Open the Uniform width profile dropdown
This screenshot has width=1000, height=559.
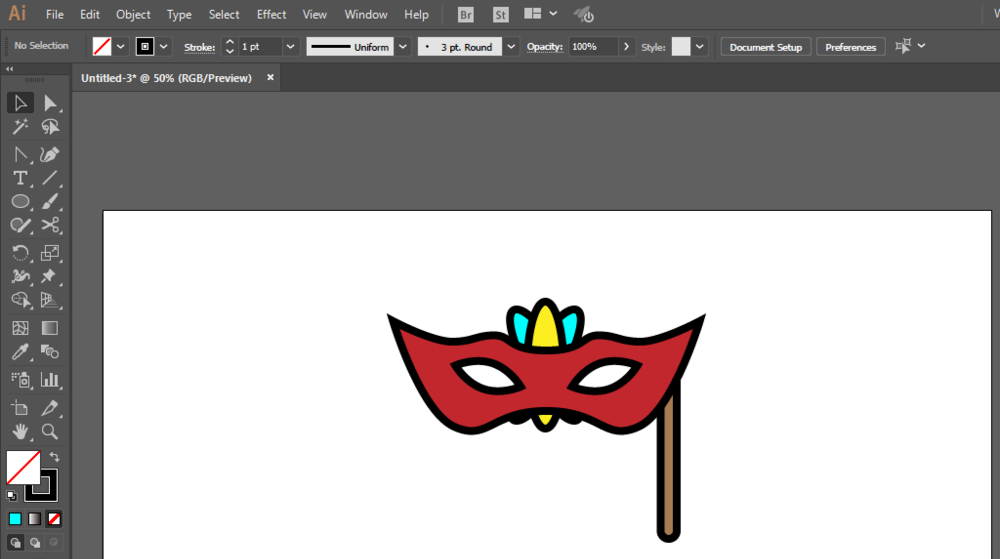[402, 47]
